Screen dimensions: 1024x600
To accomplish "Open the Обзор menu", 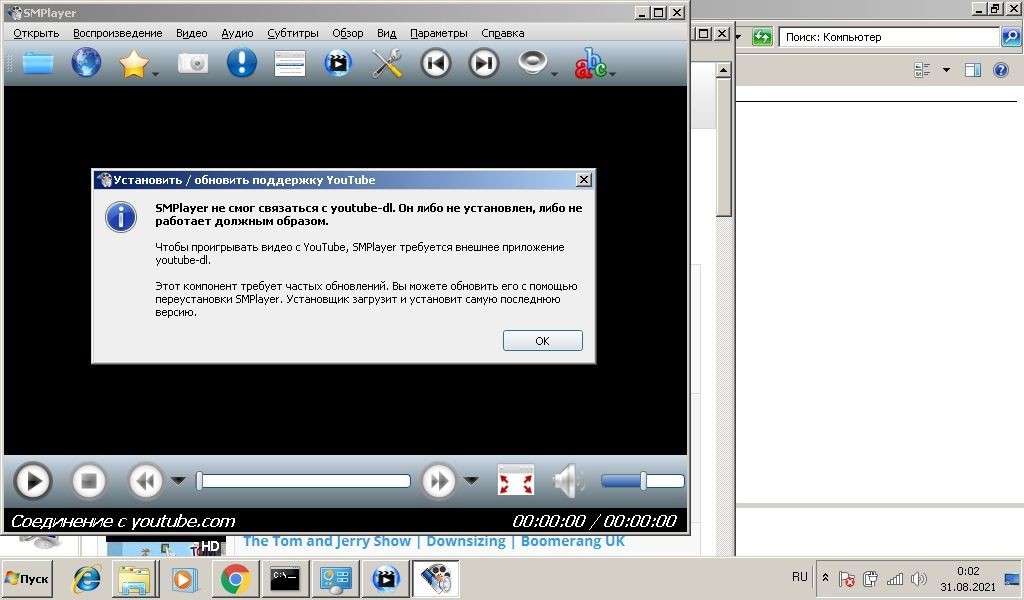I will [347, 33].
